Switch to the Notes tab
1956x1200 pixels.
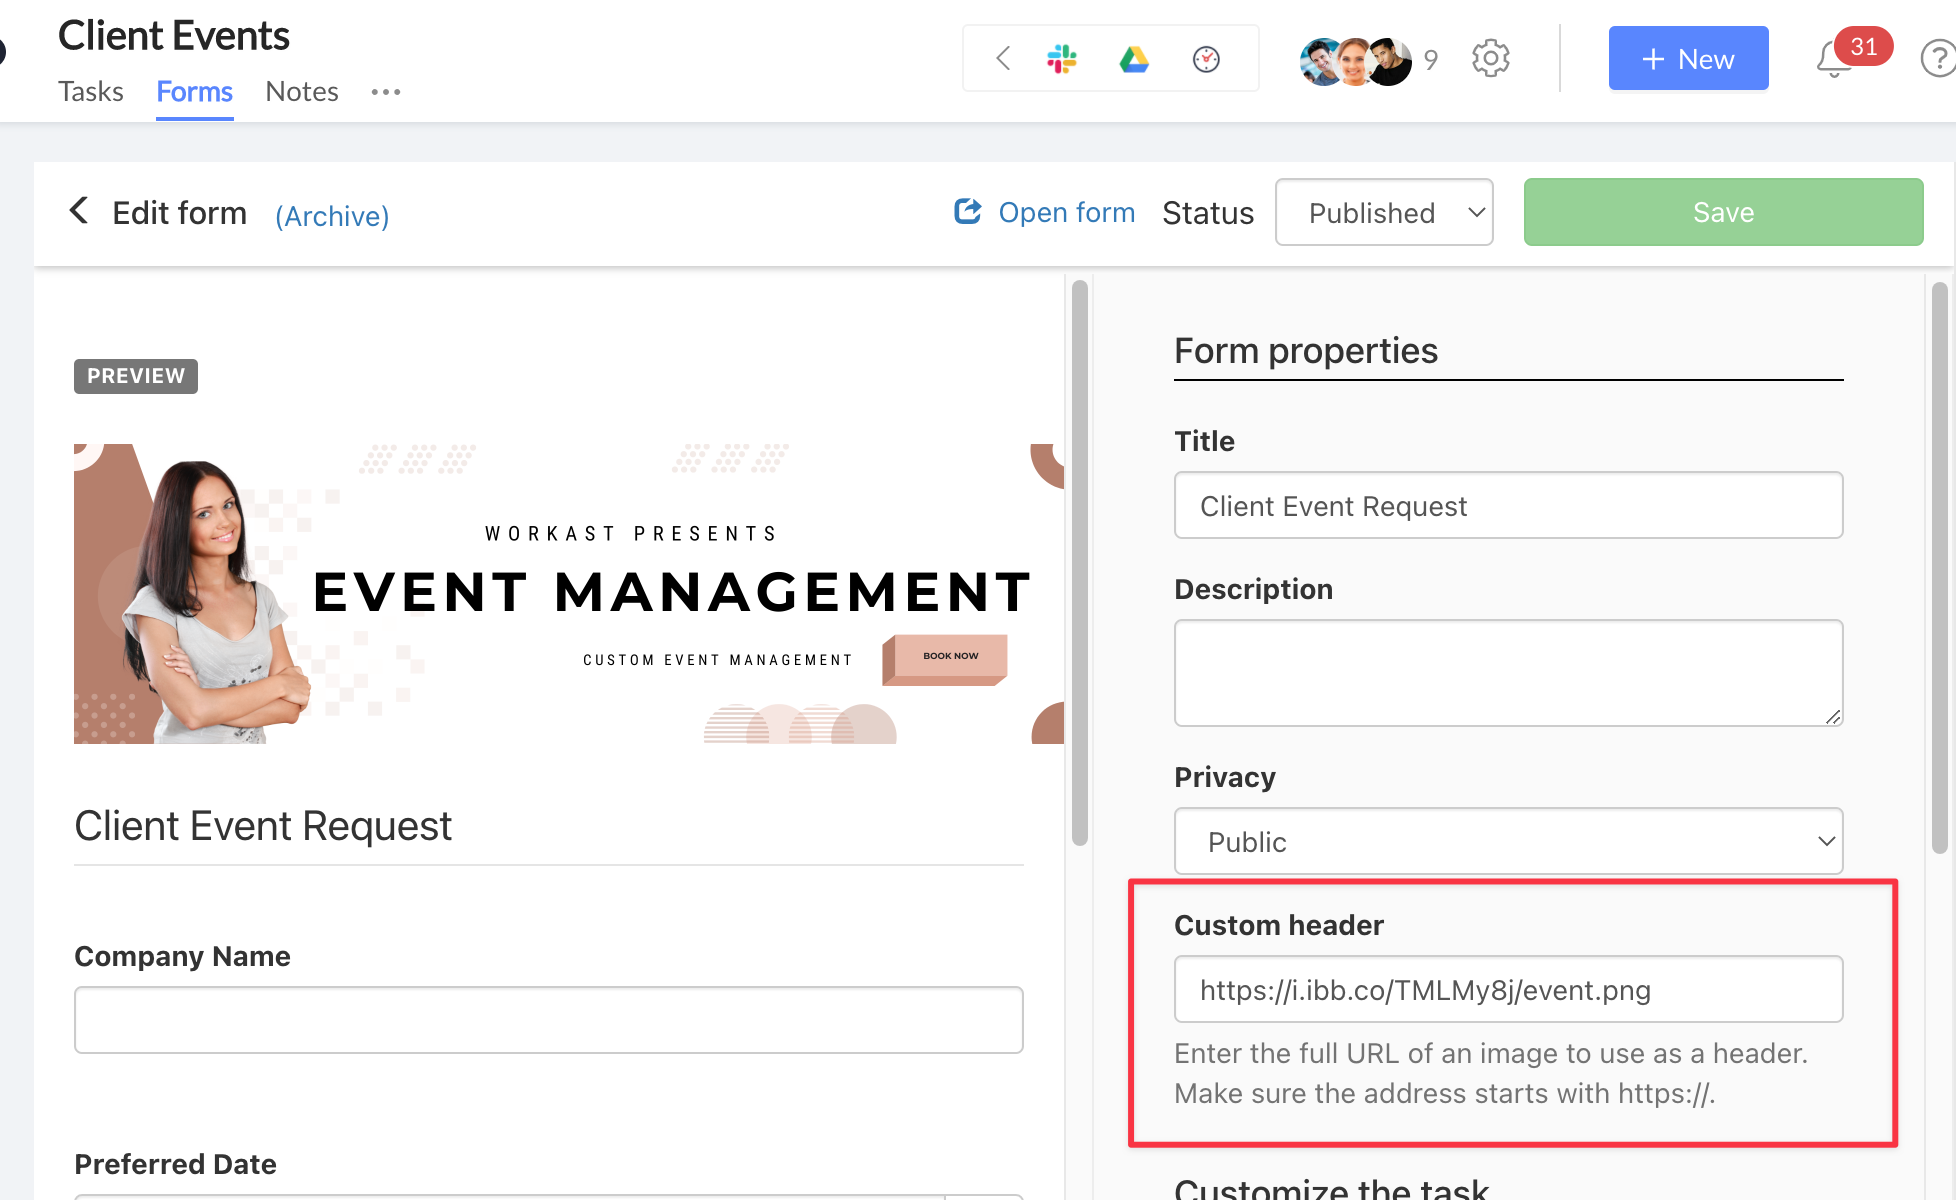pyautogui.click(x=302, y=92)
